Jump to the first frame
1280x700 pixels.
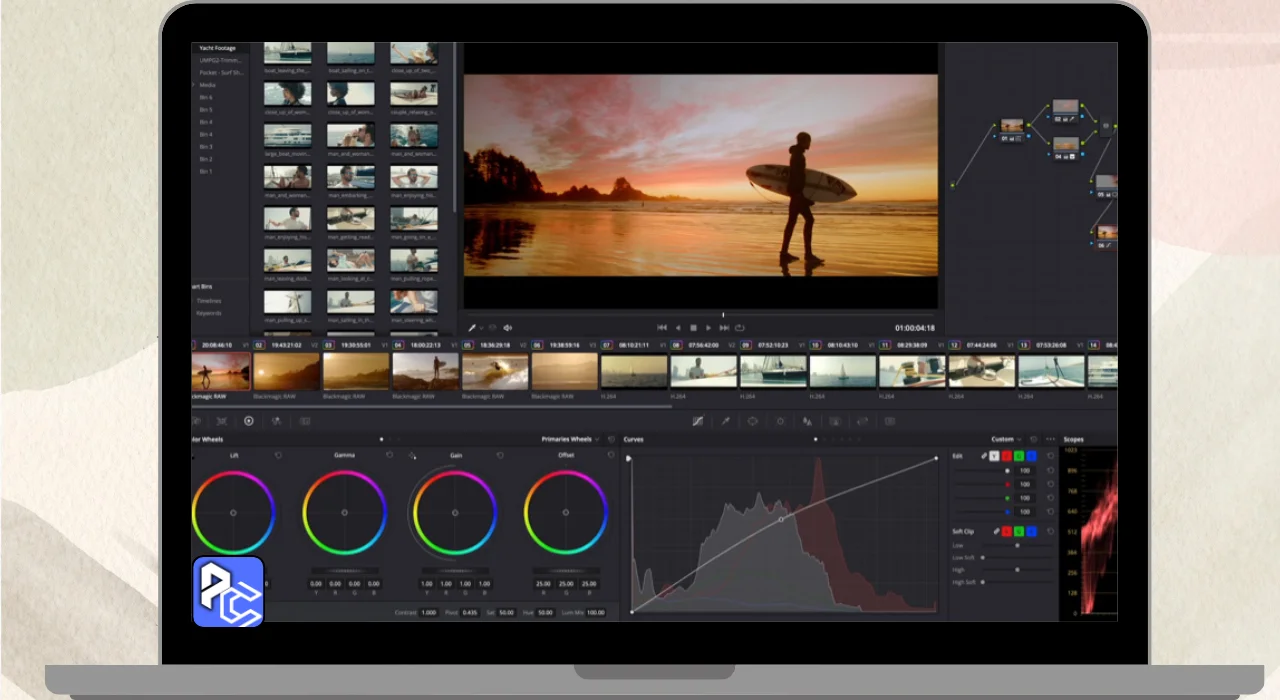[x=661, y=327]
